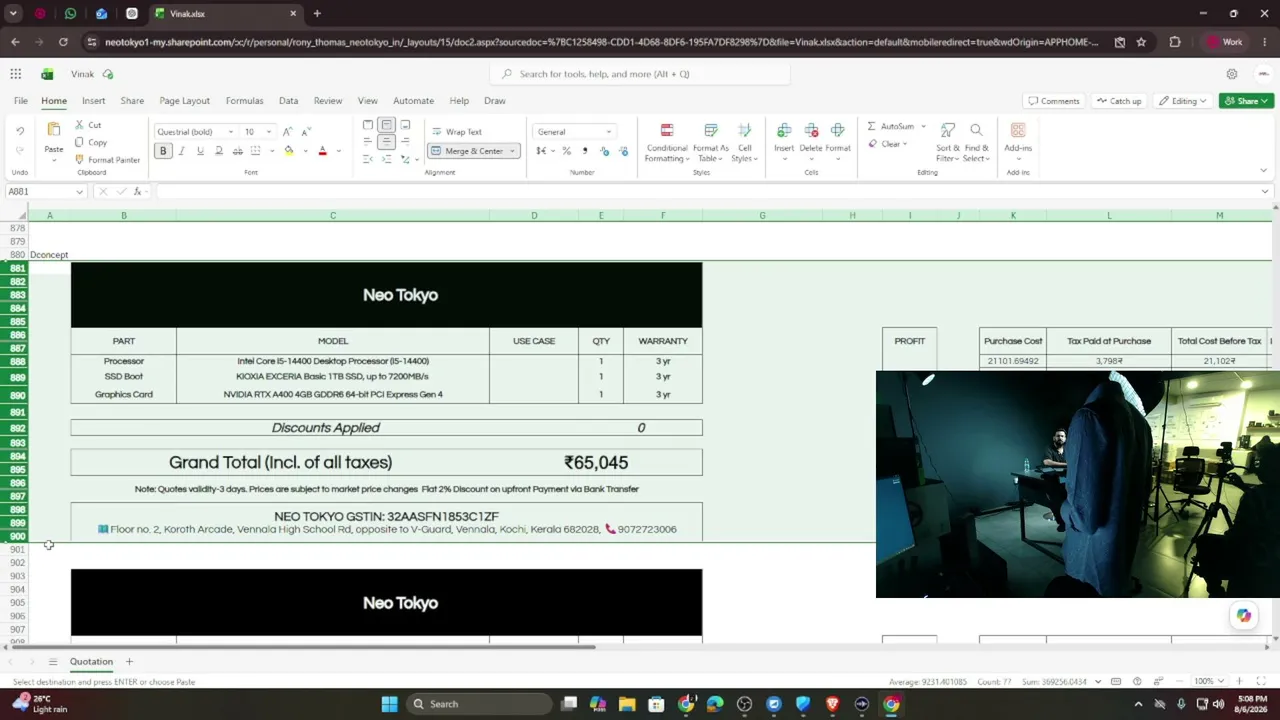This screenshot has height=720, width=1280.
Task: Expand the Merge & Center dropdown arrow
Action: click(512, 151)
